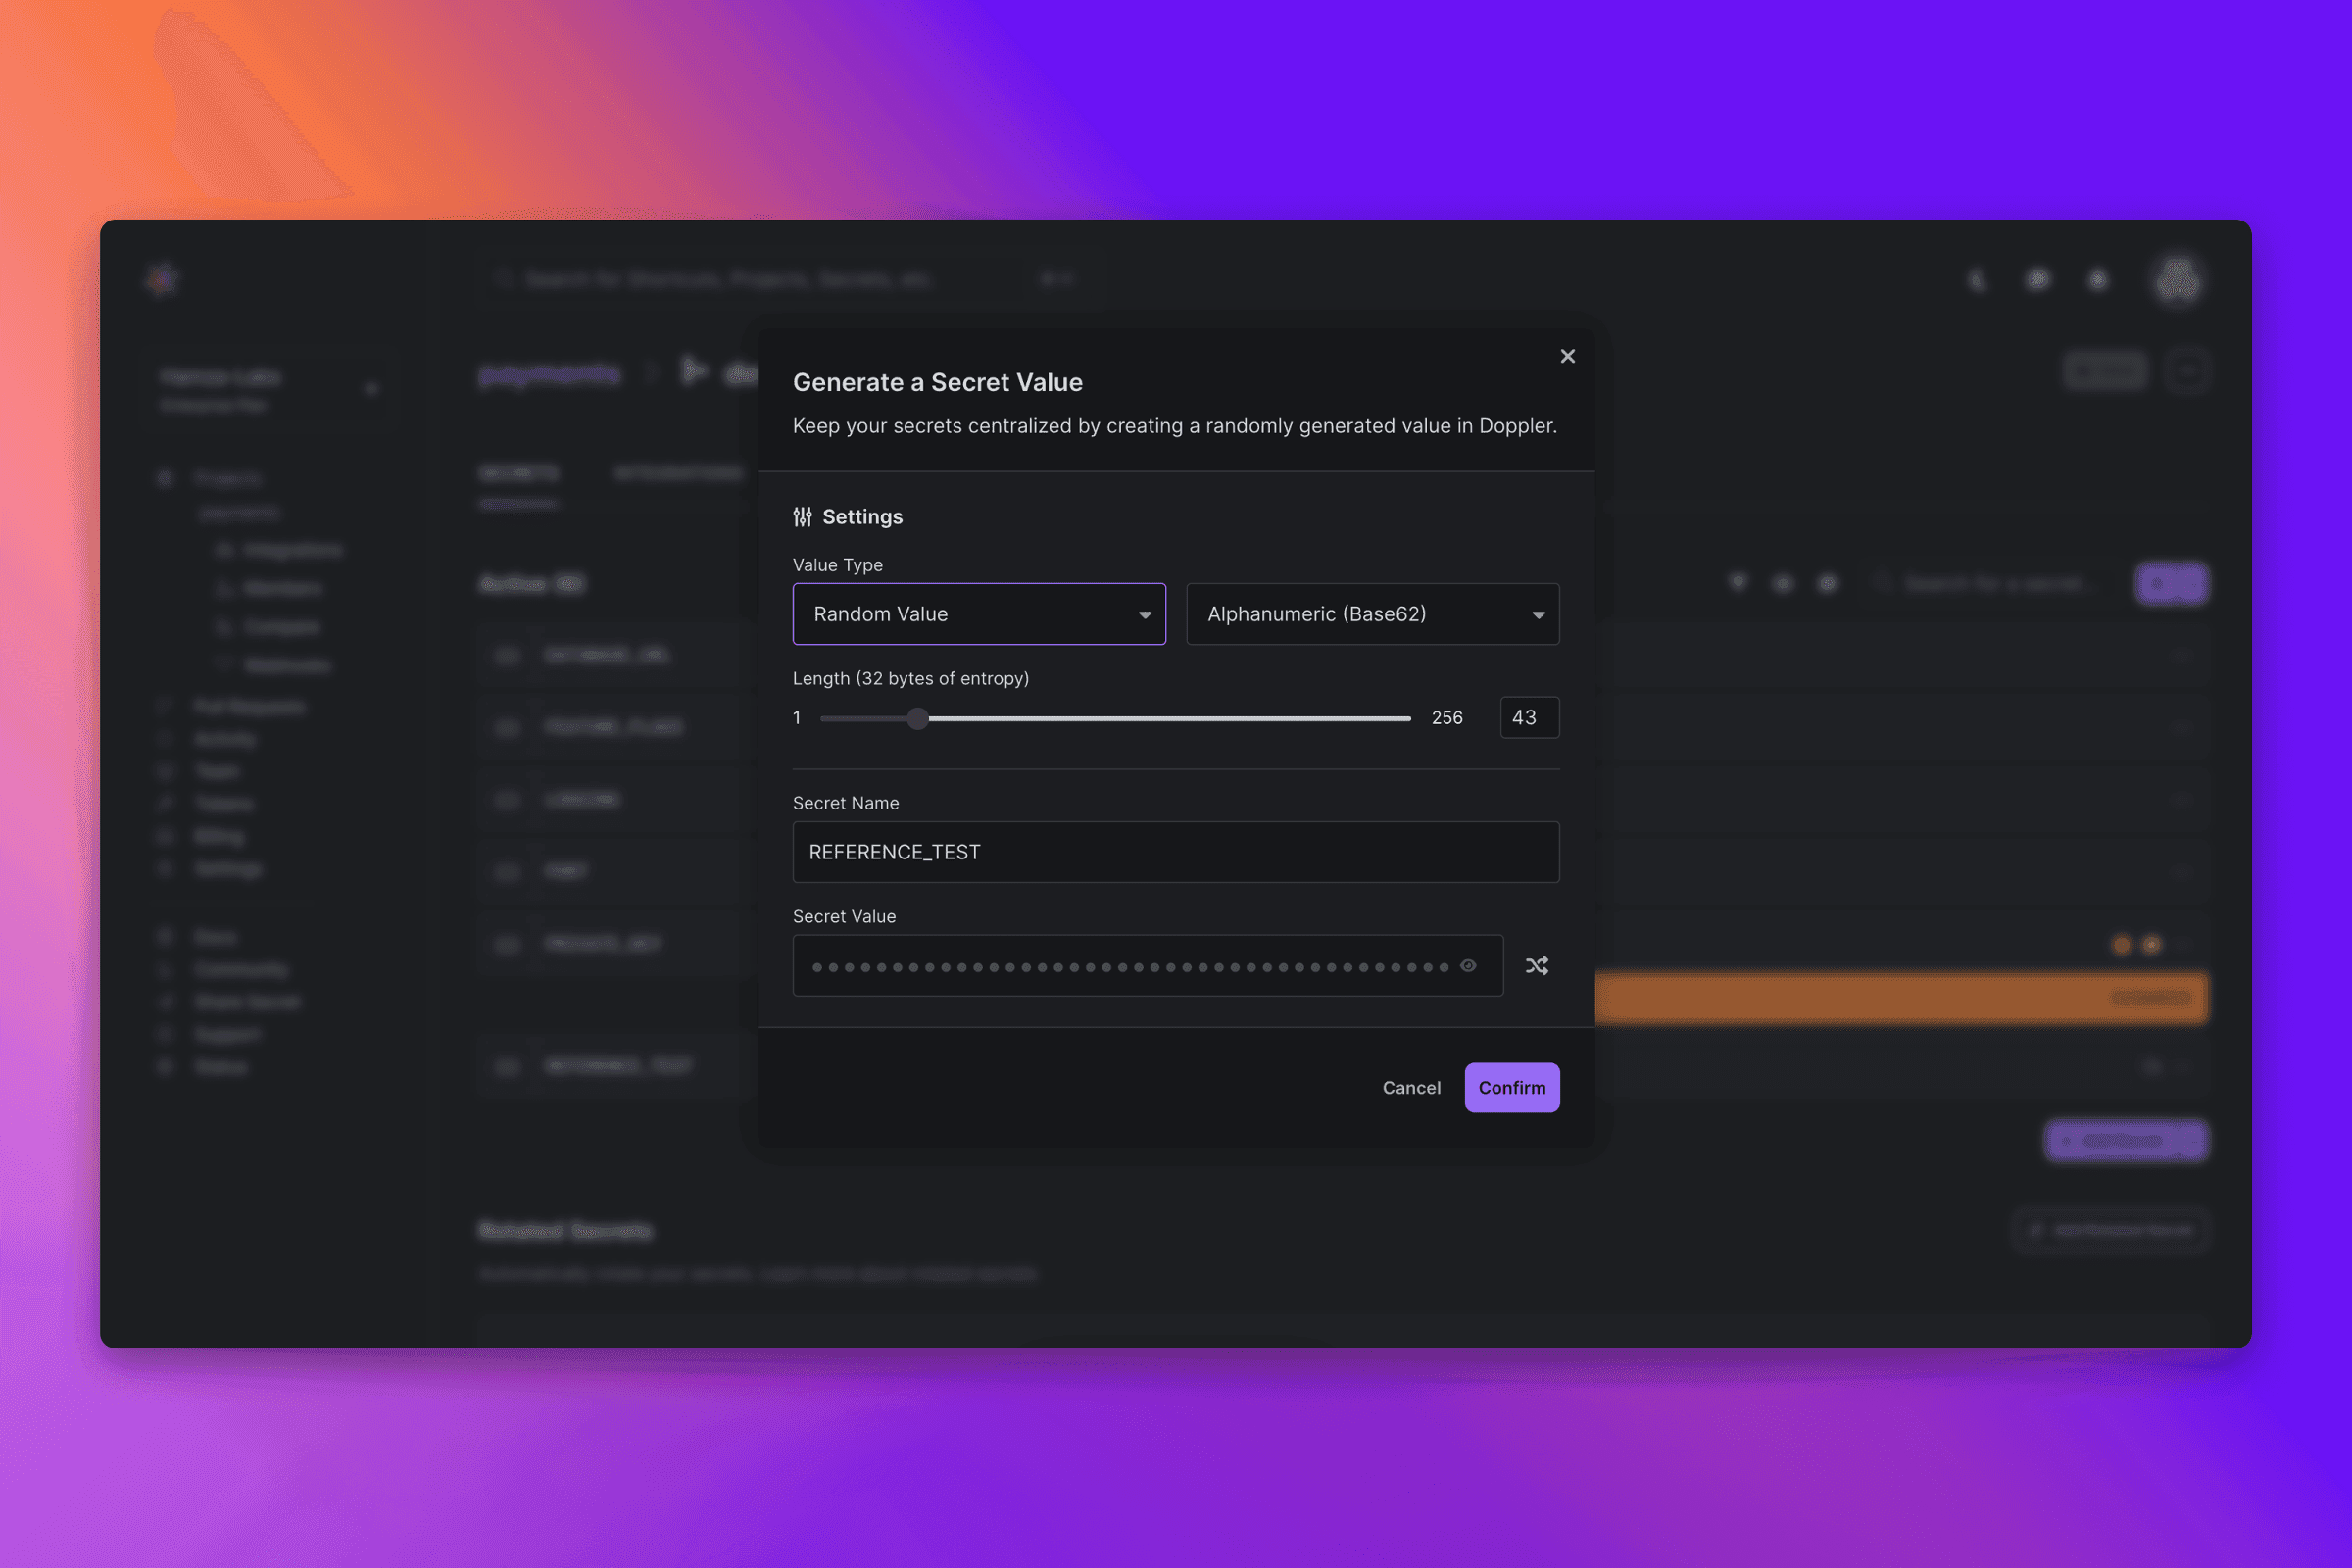
Task: Open the Billing page from the sidebar
Action: [x=219, y=836]
